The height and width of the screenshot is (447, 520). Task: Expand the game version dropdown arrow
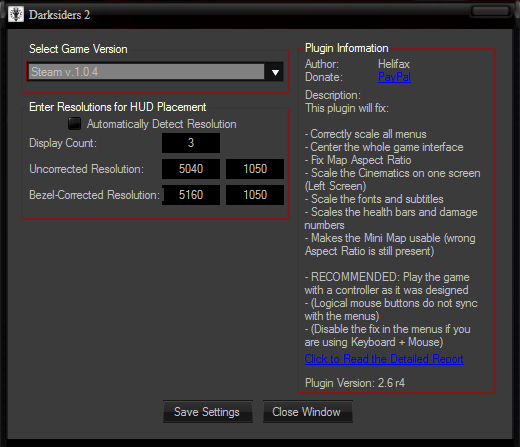tap(275, 72)
